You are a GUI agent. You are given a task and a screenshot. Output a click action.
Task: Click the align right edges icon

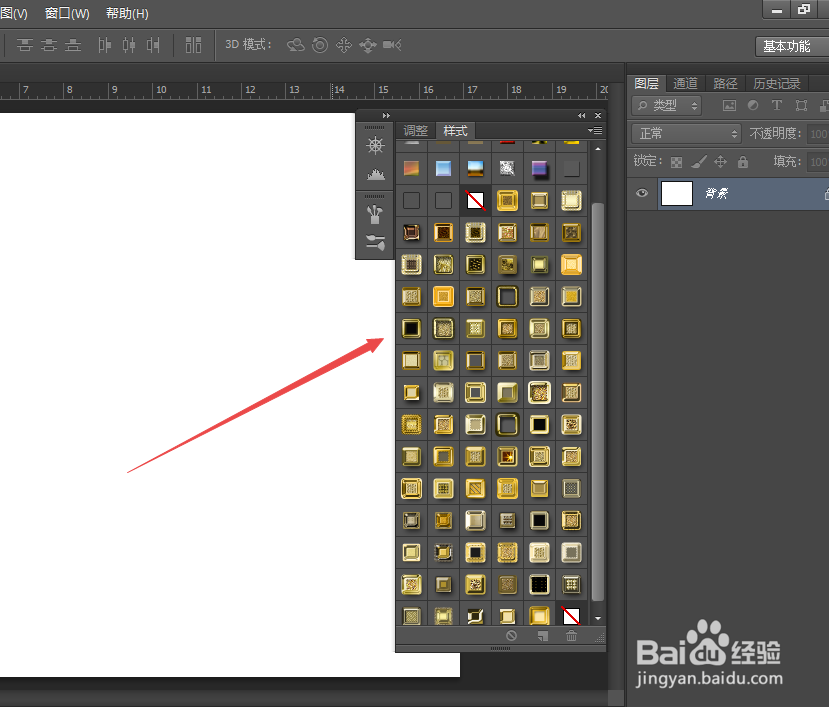click(x=153, y=45)
